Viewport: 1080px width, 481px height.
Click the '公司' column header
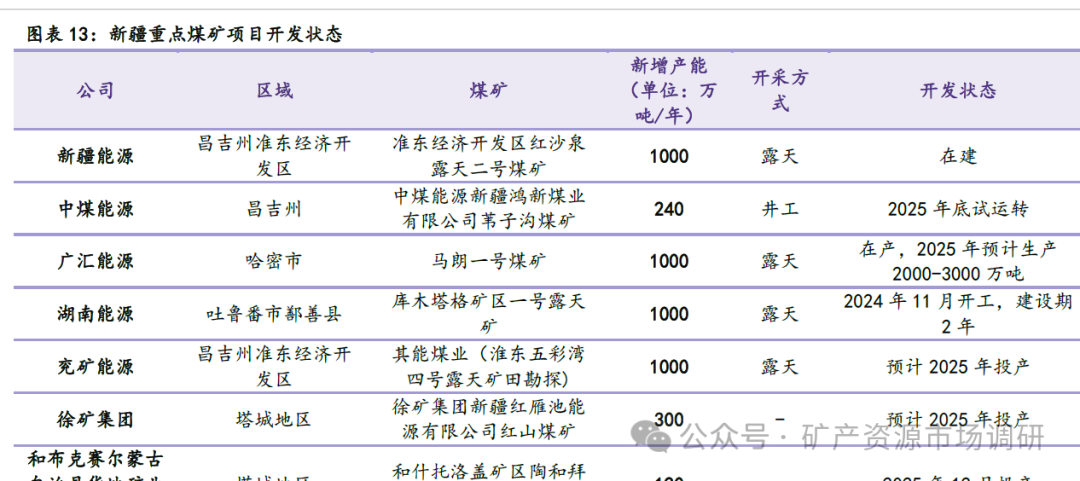tap(95, 90)
